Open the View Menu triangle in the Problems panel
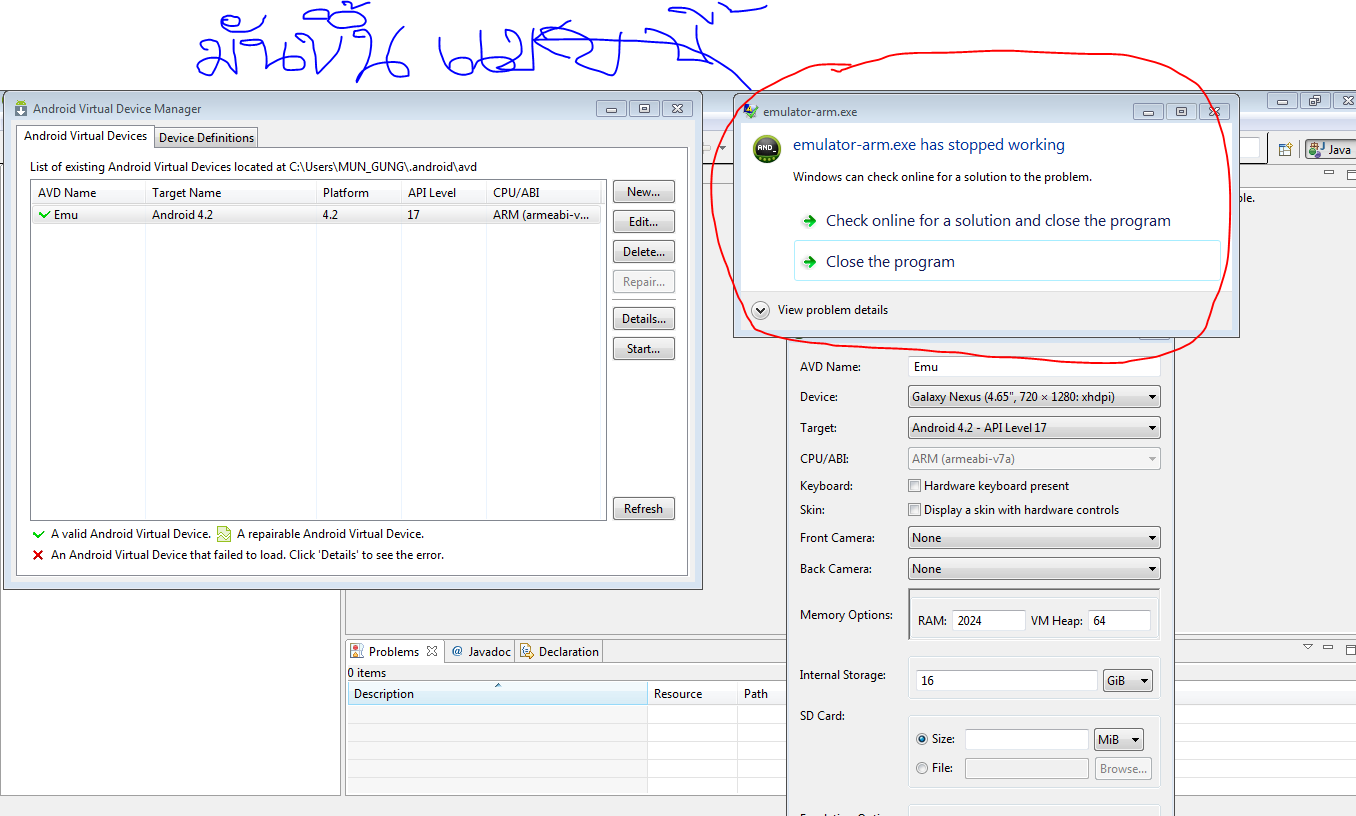Screen dimensions: 1356x816 1308,648
